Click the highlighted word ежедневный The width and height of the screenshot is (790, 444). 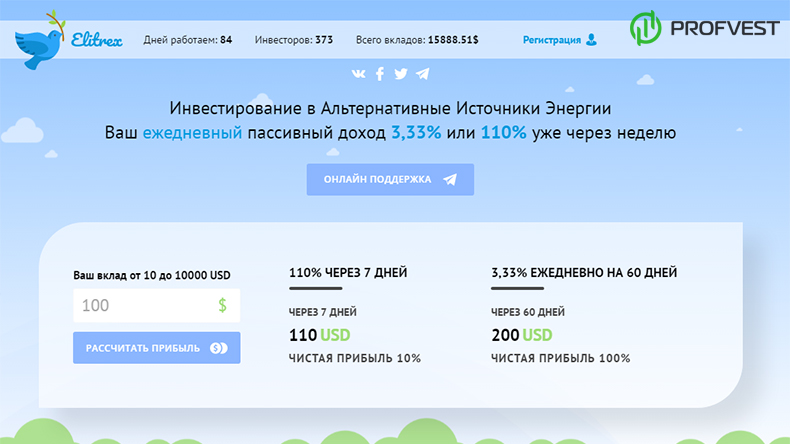pyautogui.click(x=192, y=133)
